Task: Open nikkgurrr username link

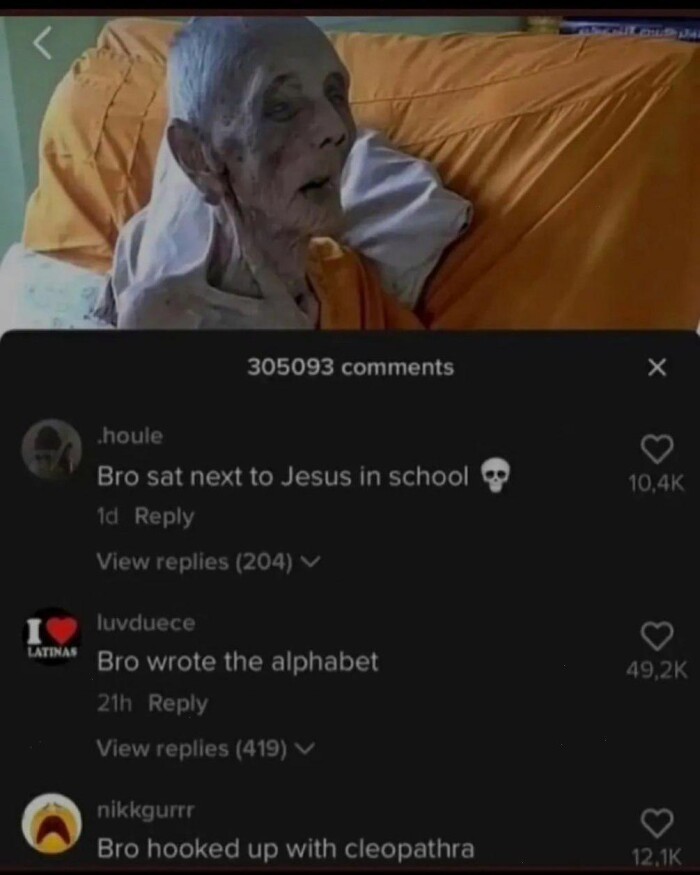Action: click(x=146, y=809)
